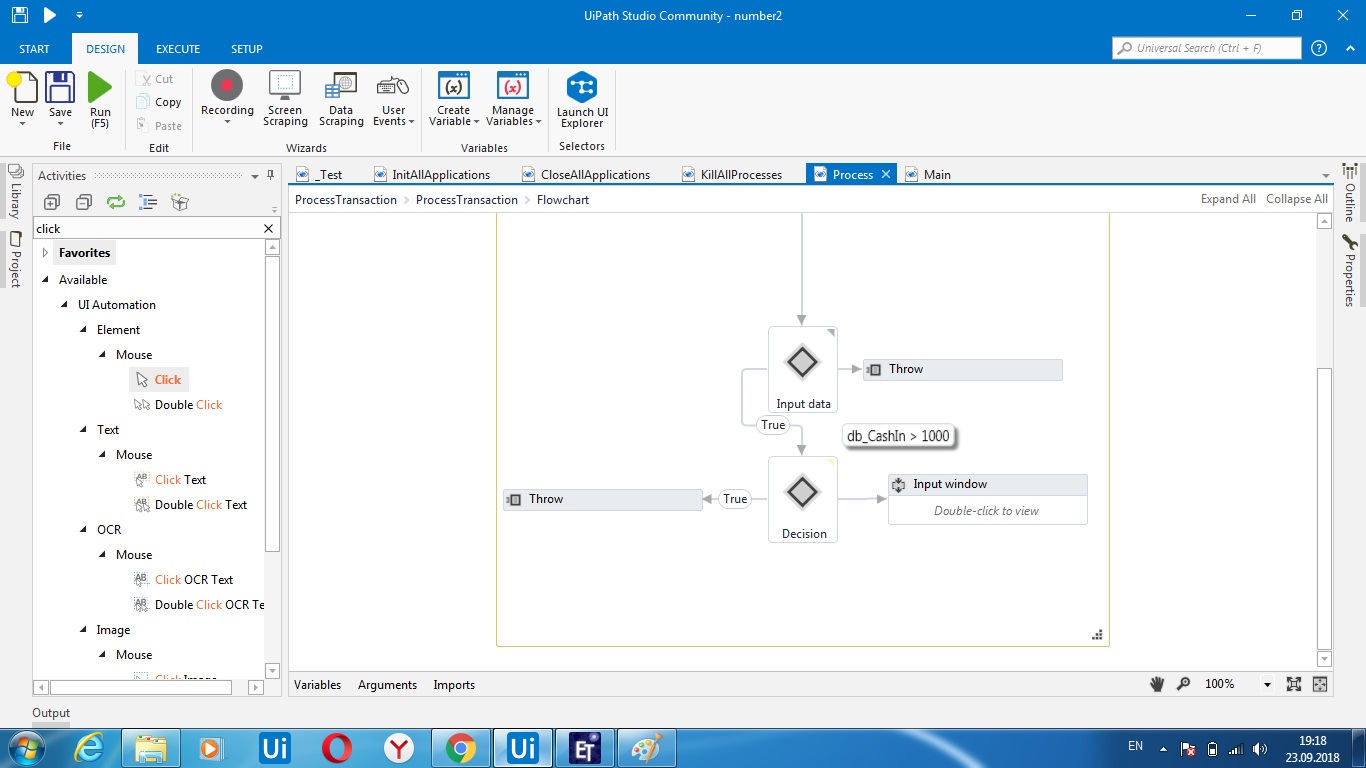Clear the 'click' search text with the X
This screenshot has height=768, width=1366.
pos(268,229)
